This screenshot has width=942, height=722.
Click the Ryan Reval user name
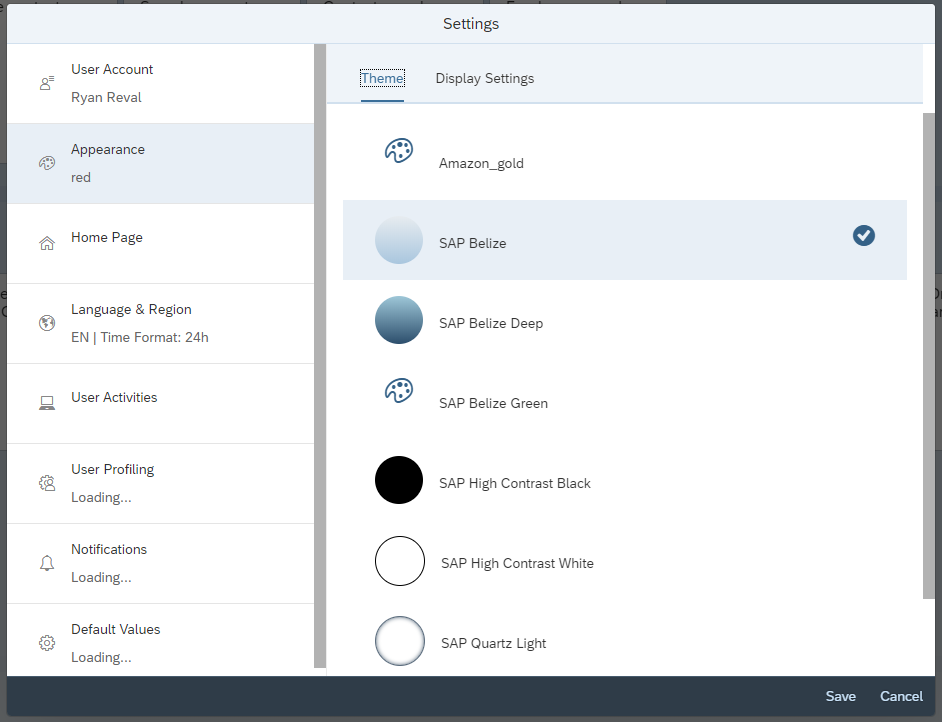click(106, 97)
